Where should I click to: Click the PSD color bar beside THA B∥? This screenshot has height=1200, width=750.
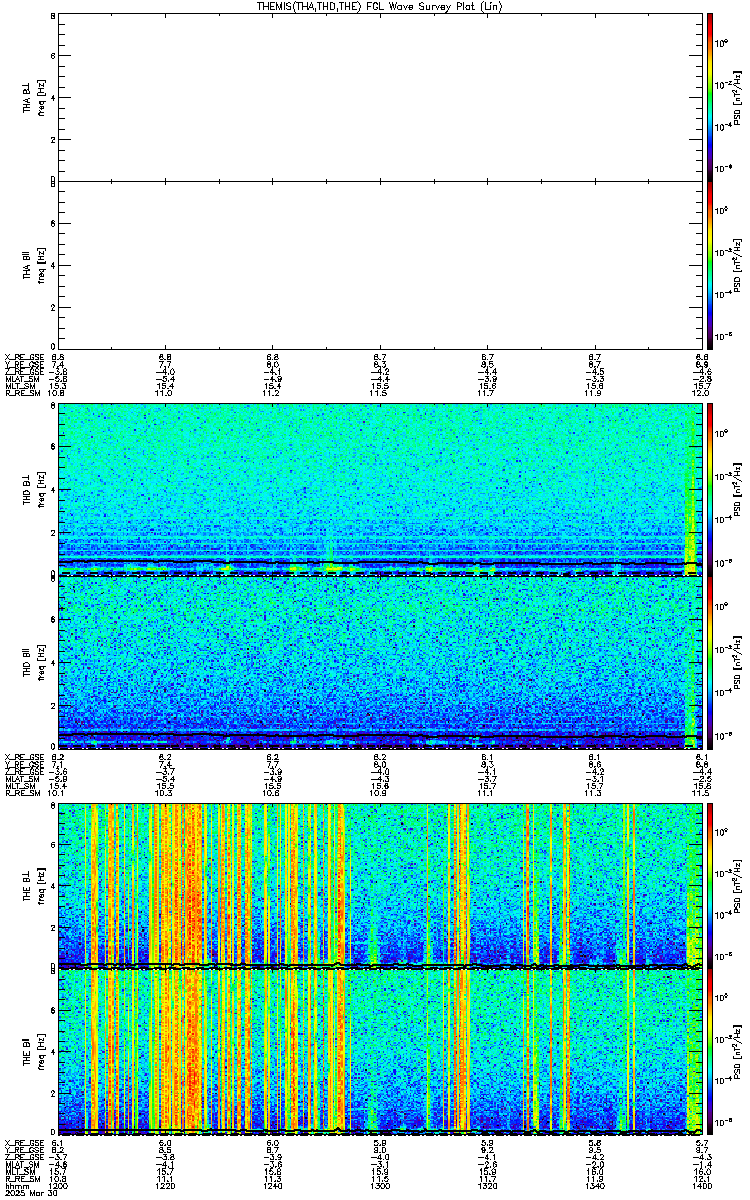pyautogui.click(x=710, y=265)
